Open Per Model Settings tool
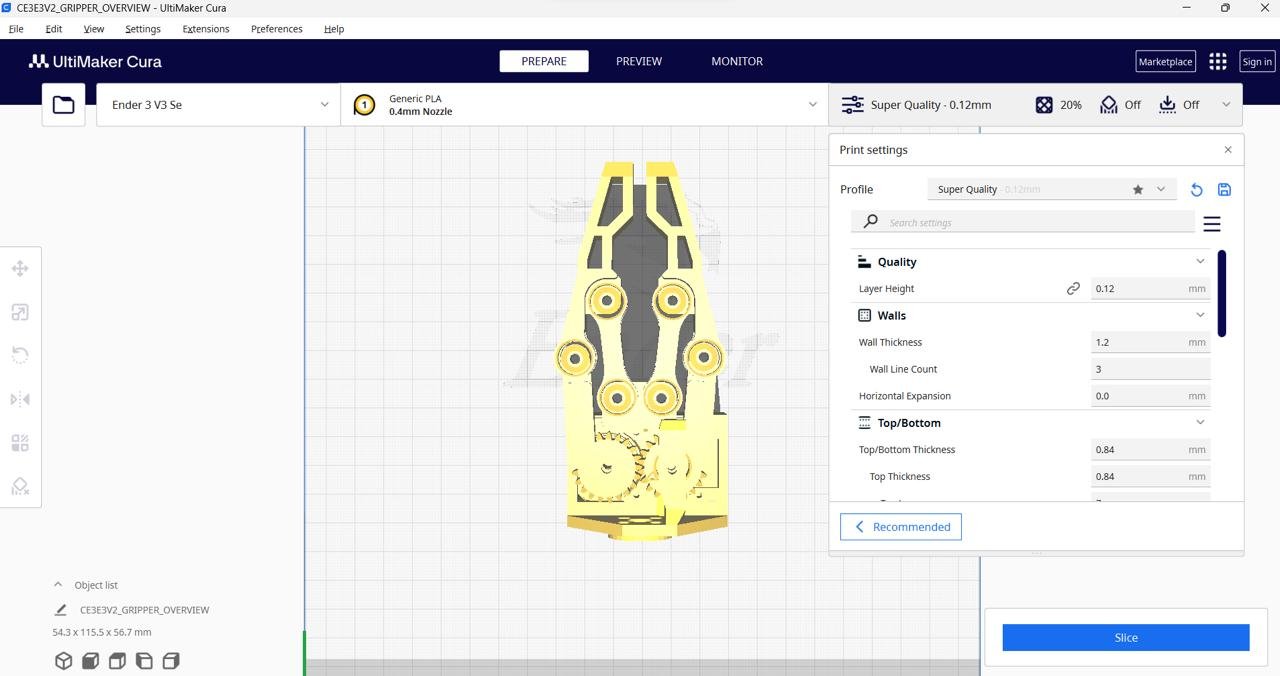1280x676 pixels. tap(20, 442)
